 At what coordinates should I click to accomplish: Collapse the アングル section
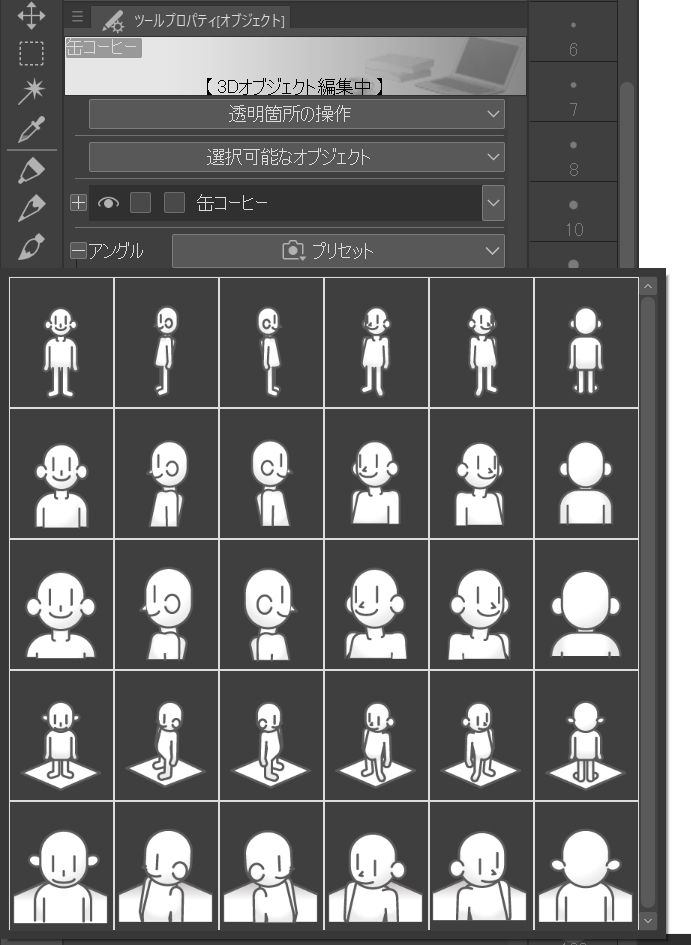click(78, 252)
